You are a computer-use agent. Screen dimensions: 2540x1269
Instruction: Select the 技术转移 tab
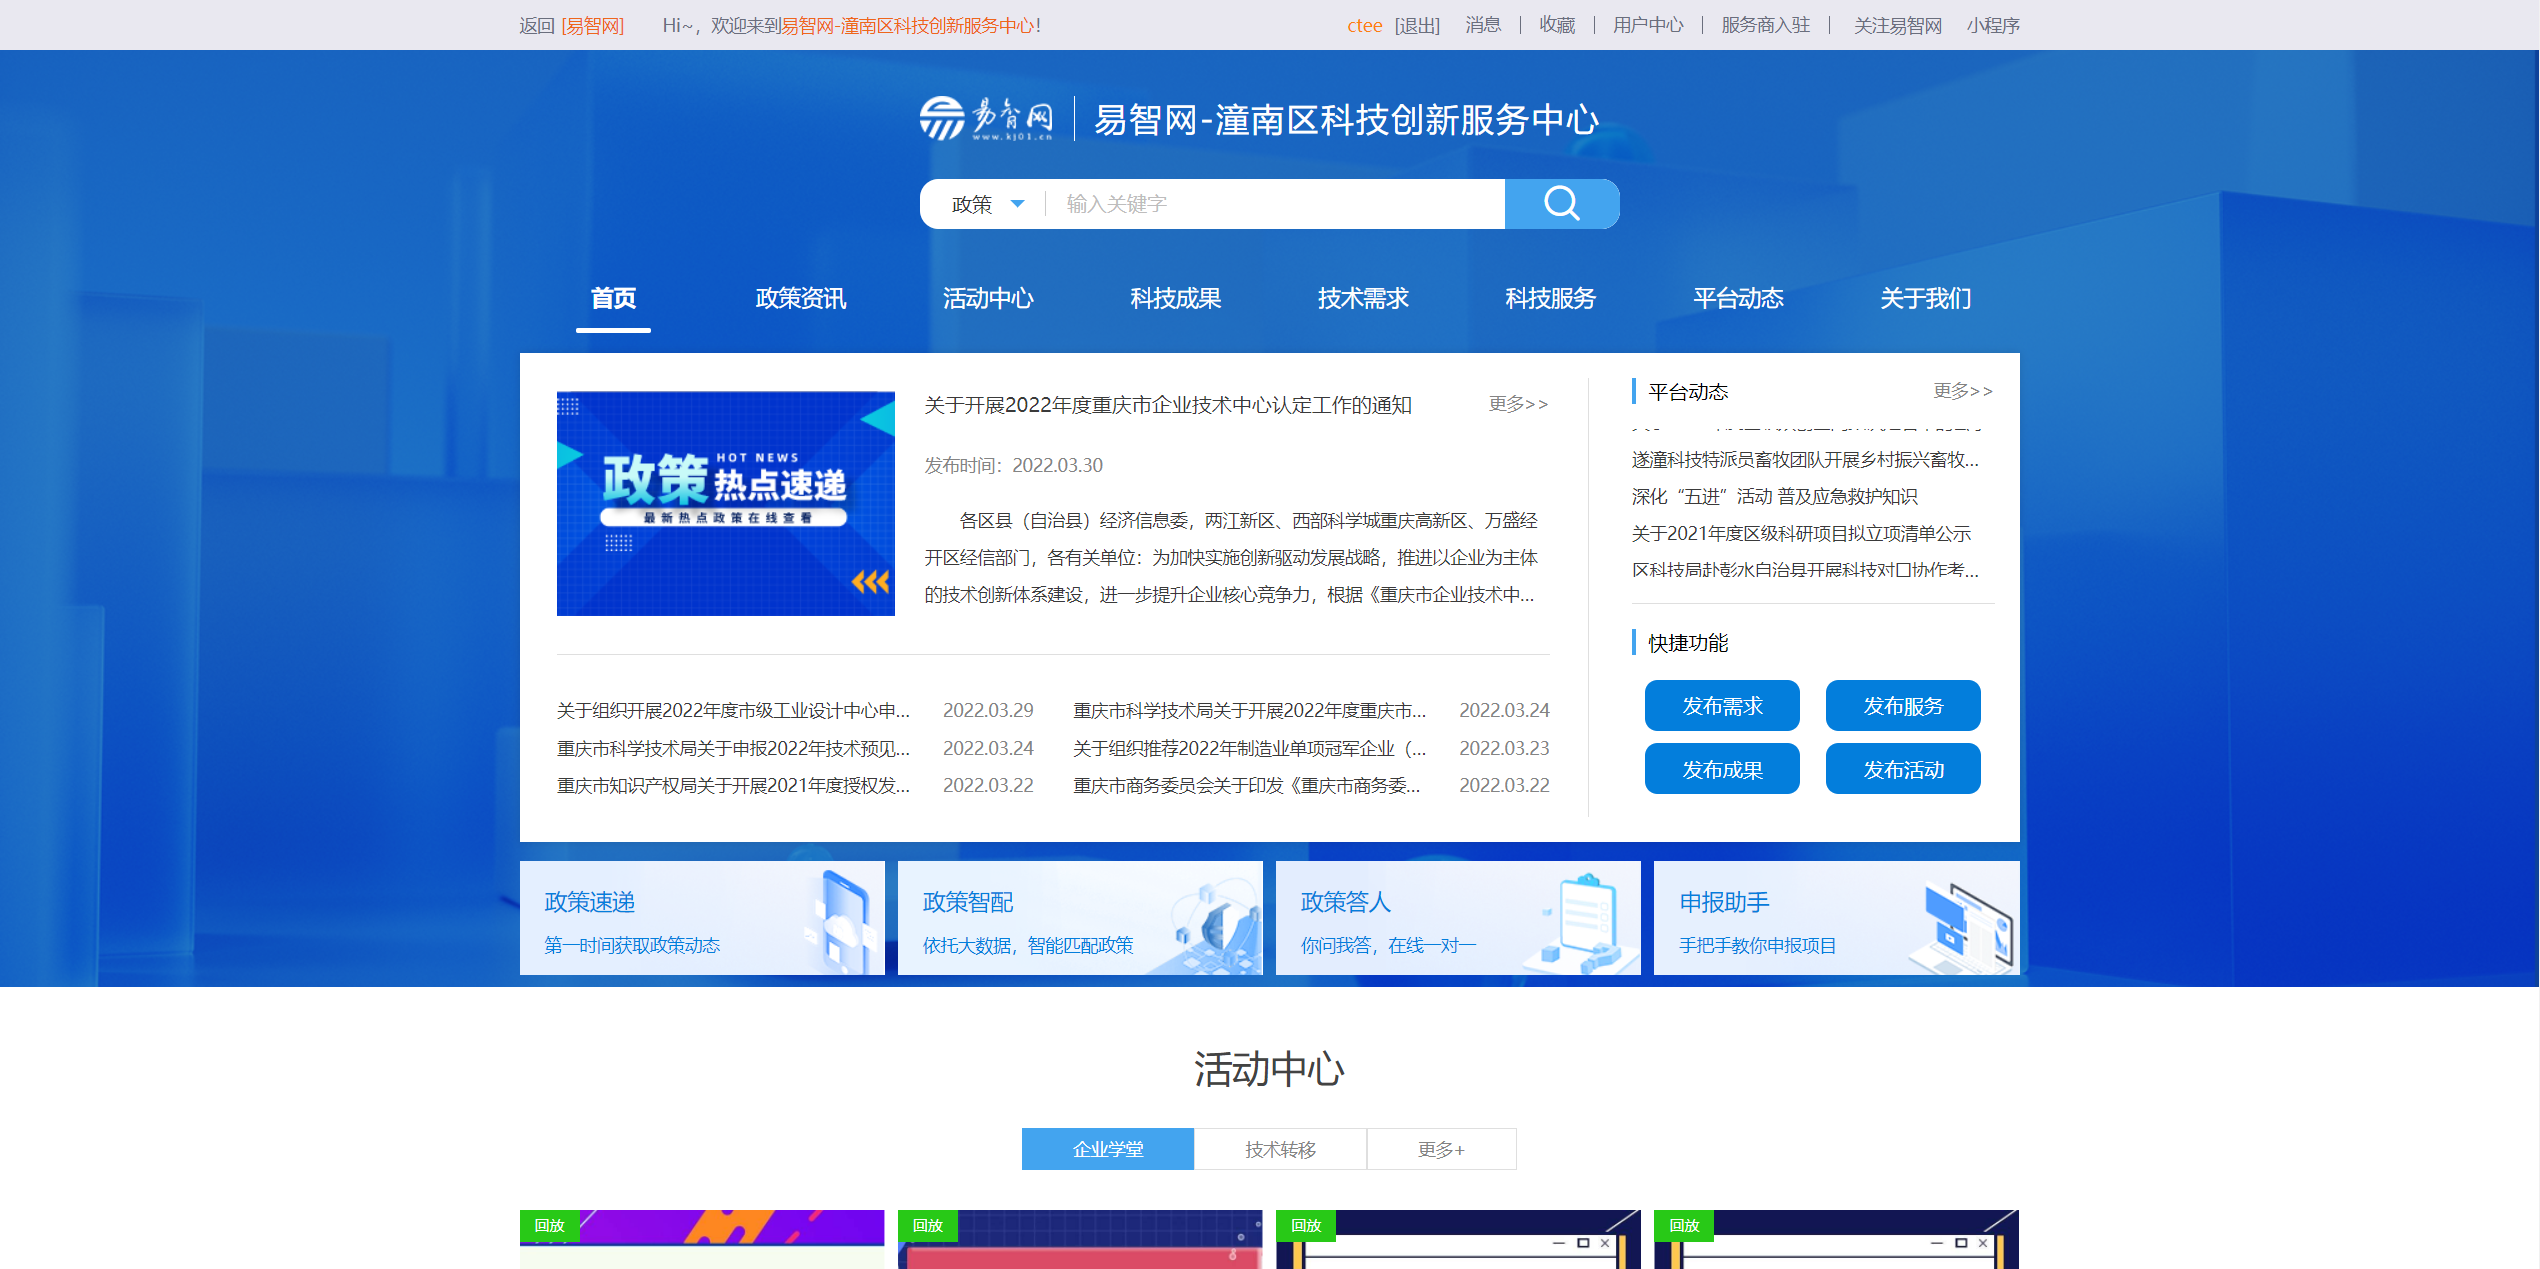pyautogui.click(x=1280, y=1149)
